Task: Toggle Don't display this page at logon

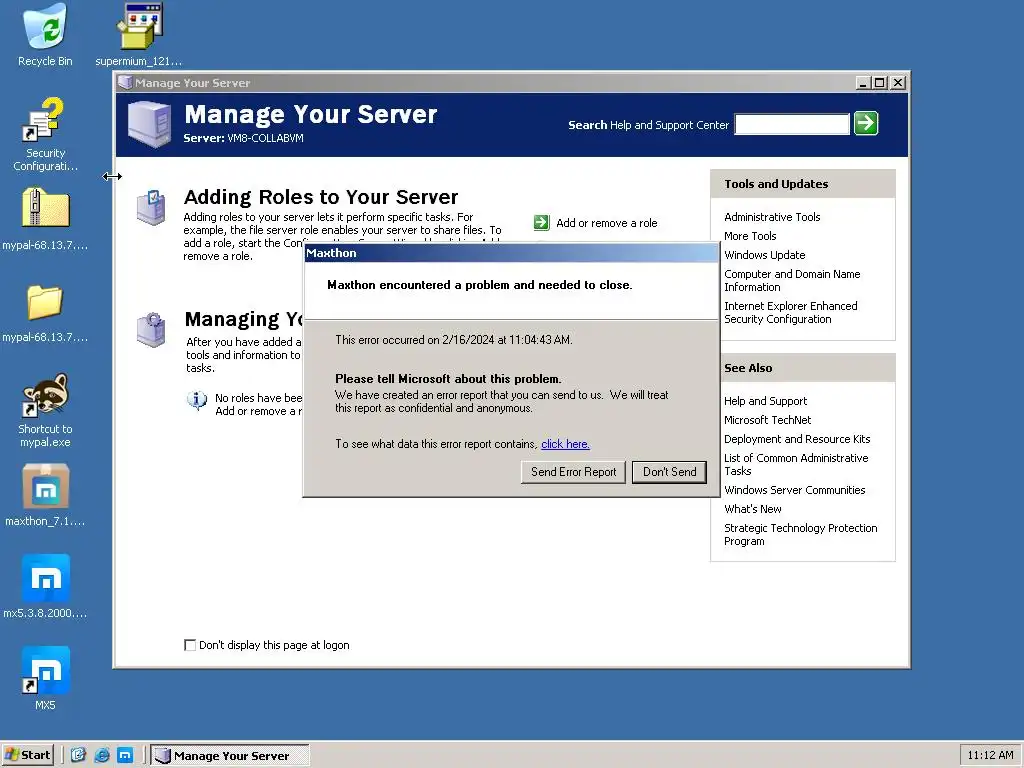Action: tap(190, 645)
